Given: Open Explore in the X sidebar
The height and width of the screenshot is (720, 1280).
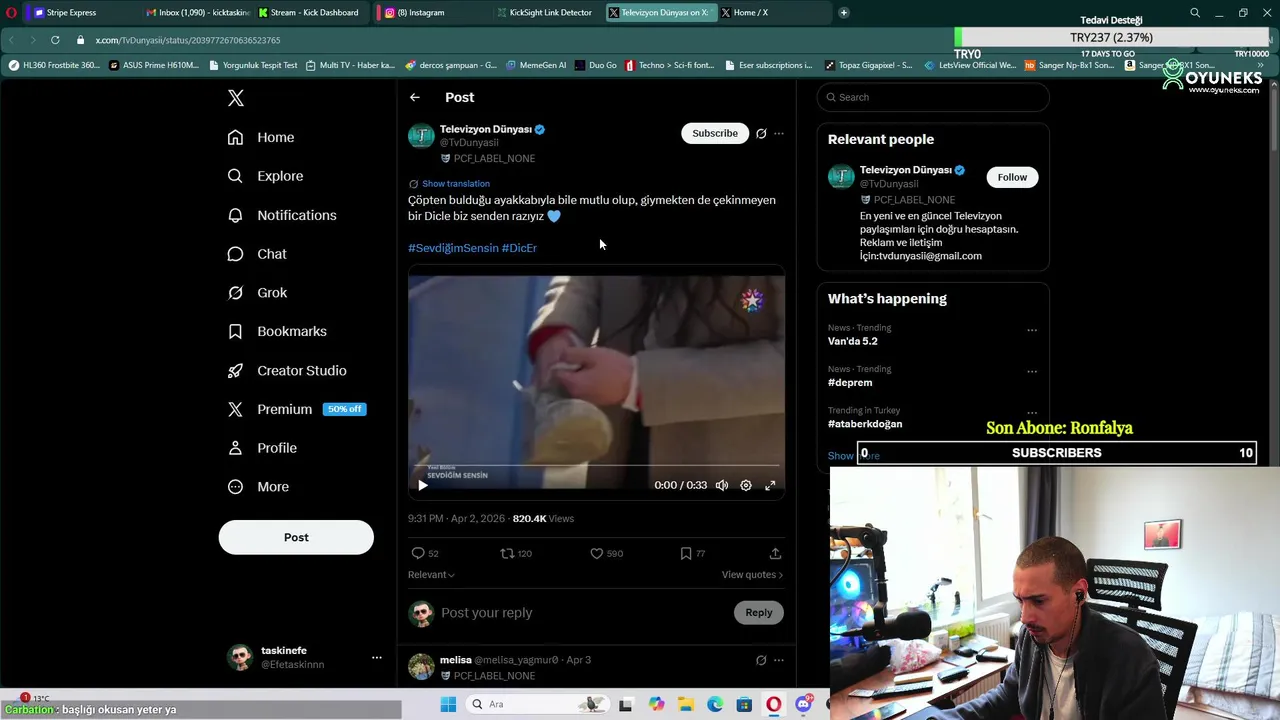Looking at the screenshot, I should [265, 176].
